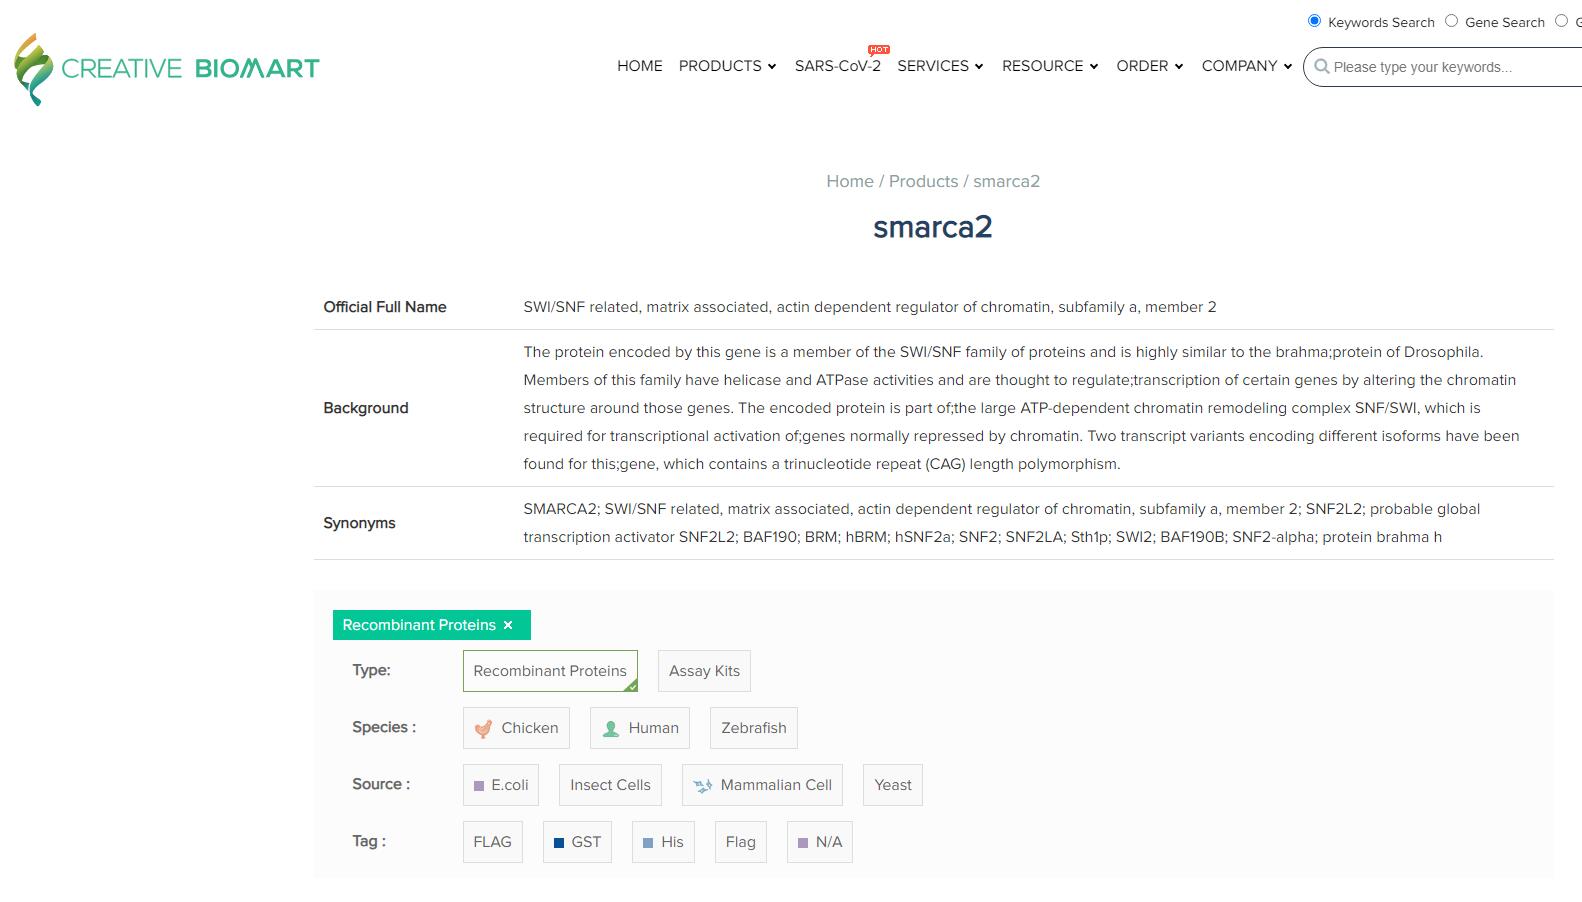The height and width of the screenshot is (902, 1582).
Task: Click the Background row label
Action: coord(366,408)
